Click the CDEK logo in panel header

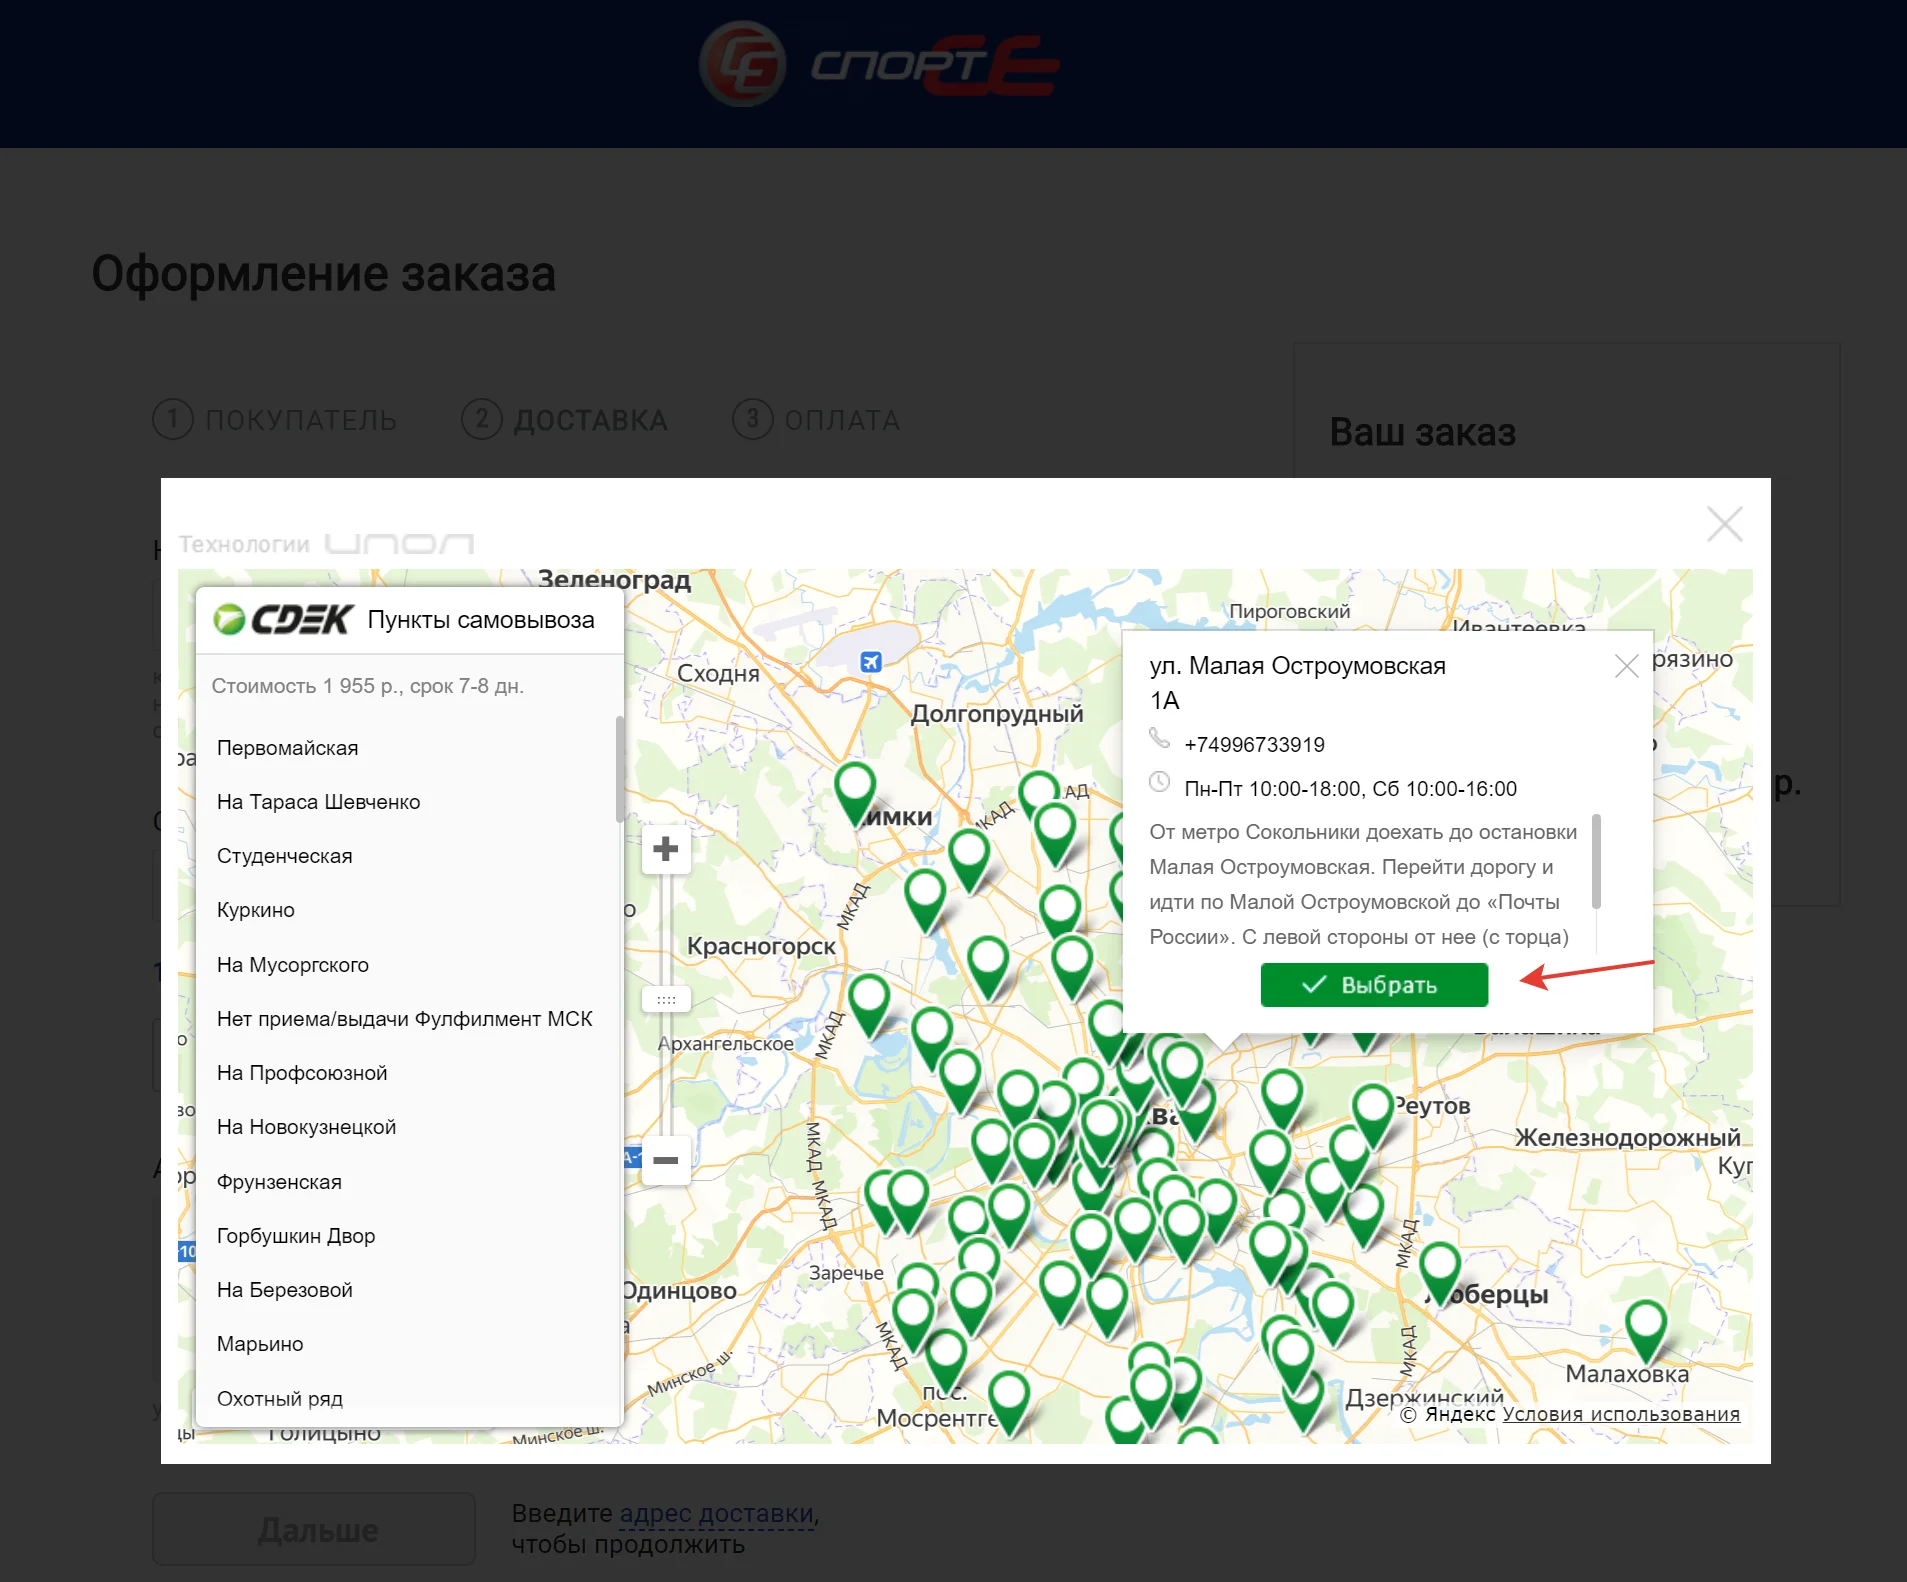pos(284,620)
